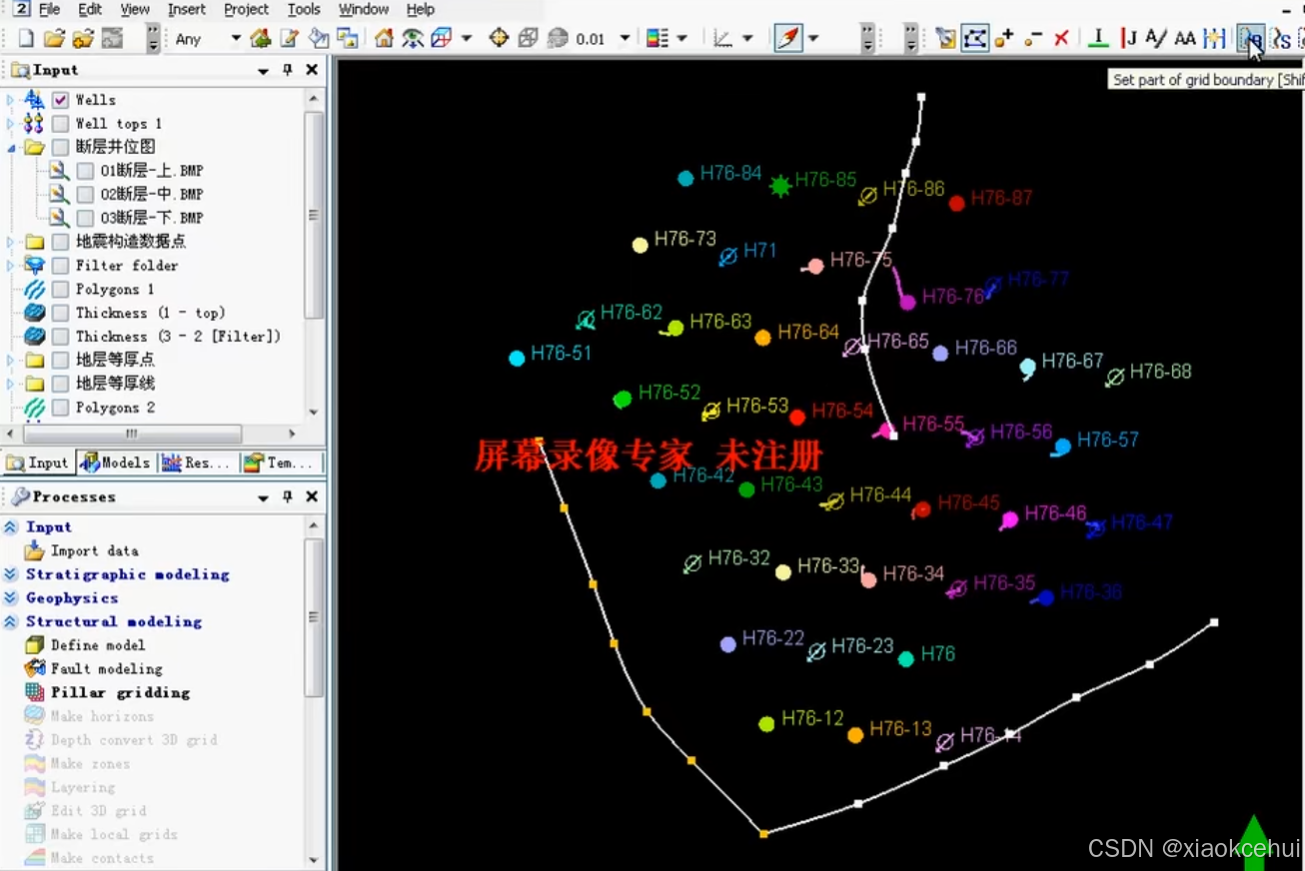Screen dimensions: 1305x871
Task: Check the 01断层-上.BMP checkbox
Action: coord(85,171)
